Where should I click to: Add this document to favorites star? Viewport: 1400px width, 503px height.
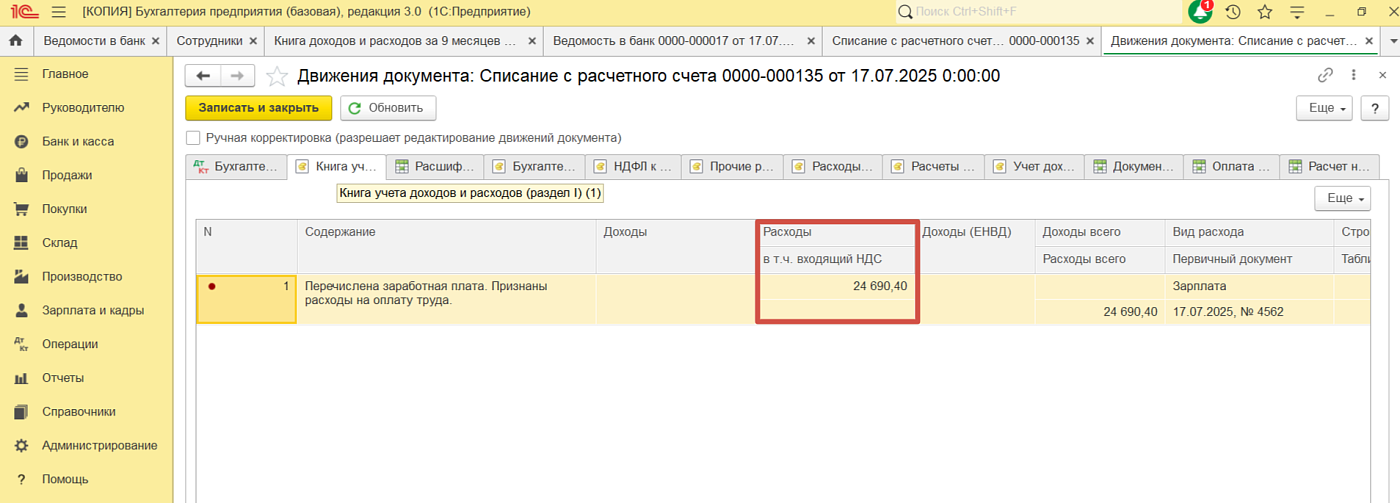(x=278, y=76)
